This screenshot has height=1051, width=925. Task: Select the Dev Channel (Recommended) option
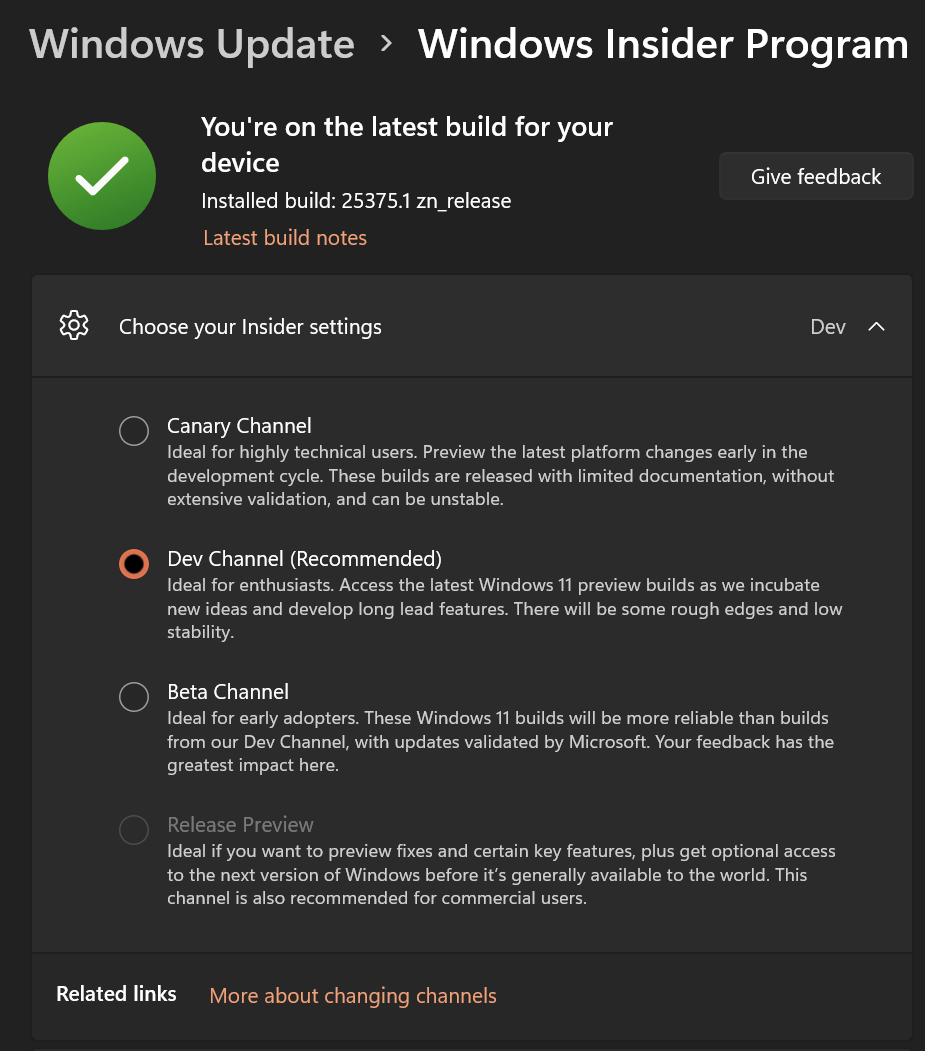(x=134, y=564)
